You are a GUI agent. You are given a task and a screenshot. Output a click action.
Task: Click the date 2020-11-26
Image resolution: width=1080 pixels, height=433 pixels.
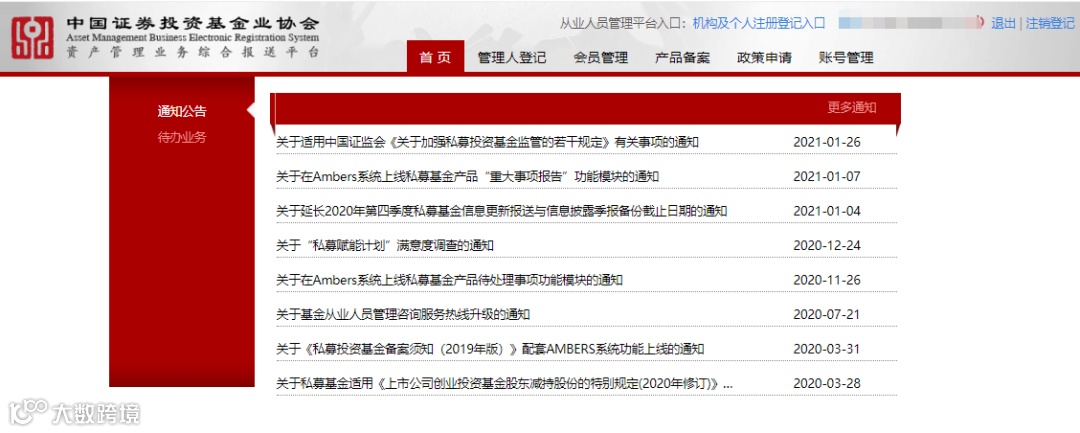[827, 280]
